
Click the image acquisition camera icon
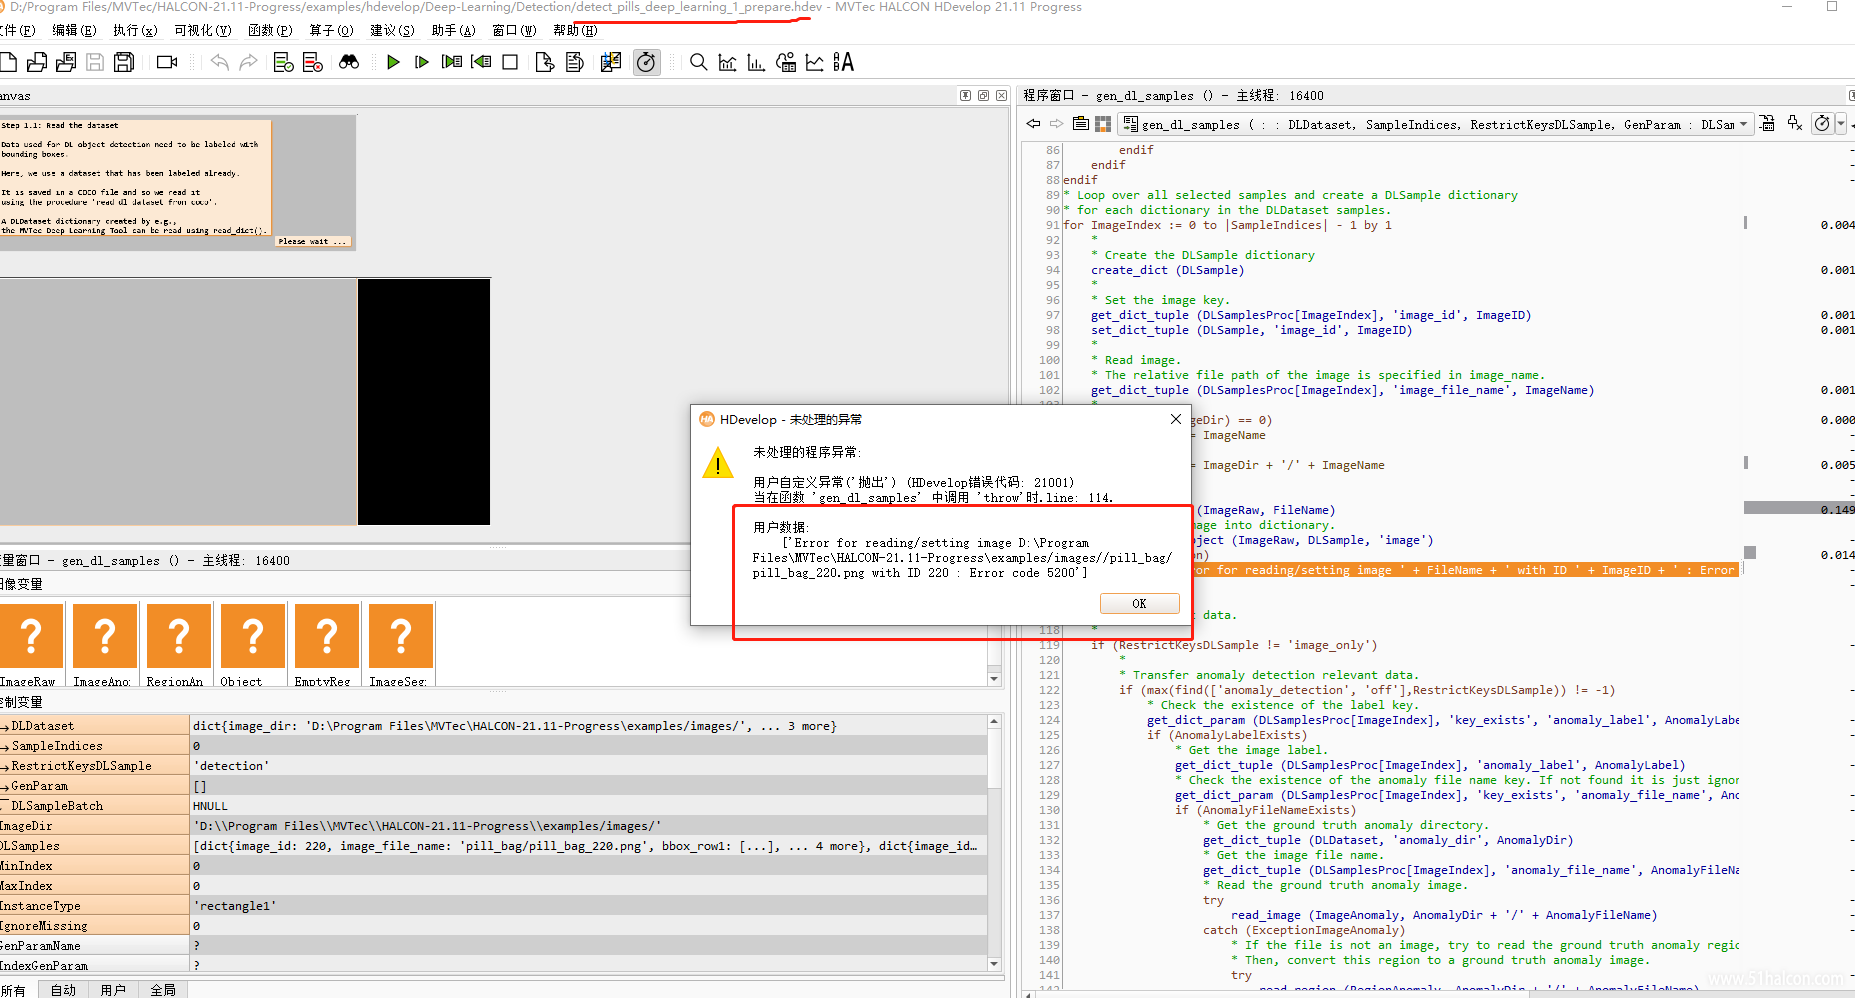[x=167, y=62]
